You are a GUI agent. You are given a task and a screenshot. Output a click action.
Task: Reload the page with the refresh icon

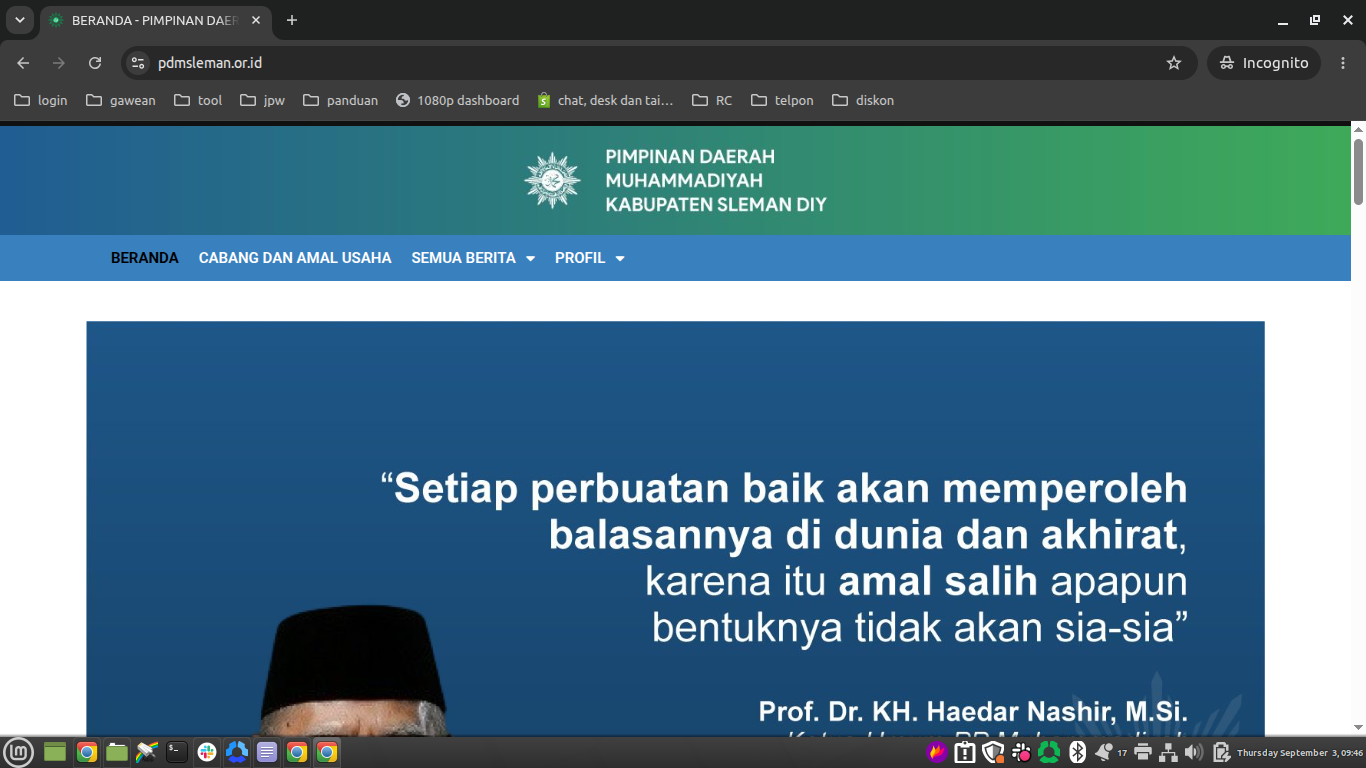[x=95, y=63]
